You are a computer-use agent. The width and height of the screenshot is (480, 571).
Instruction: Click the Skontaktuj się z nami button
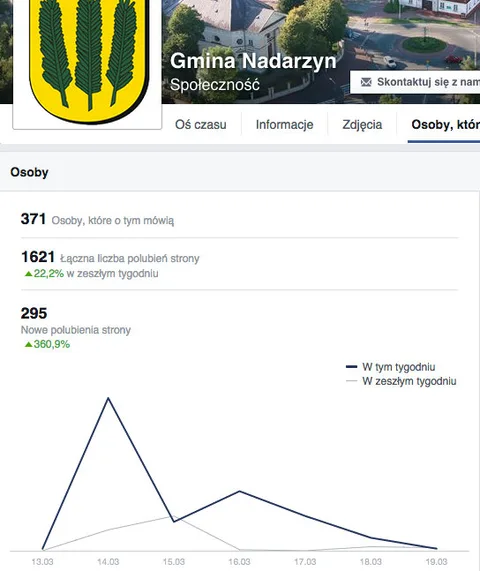coord(415,82)
